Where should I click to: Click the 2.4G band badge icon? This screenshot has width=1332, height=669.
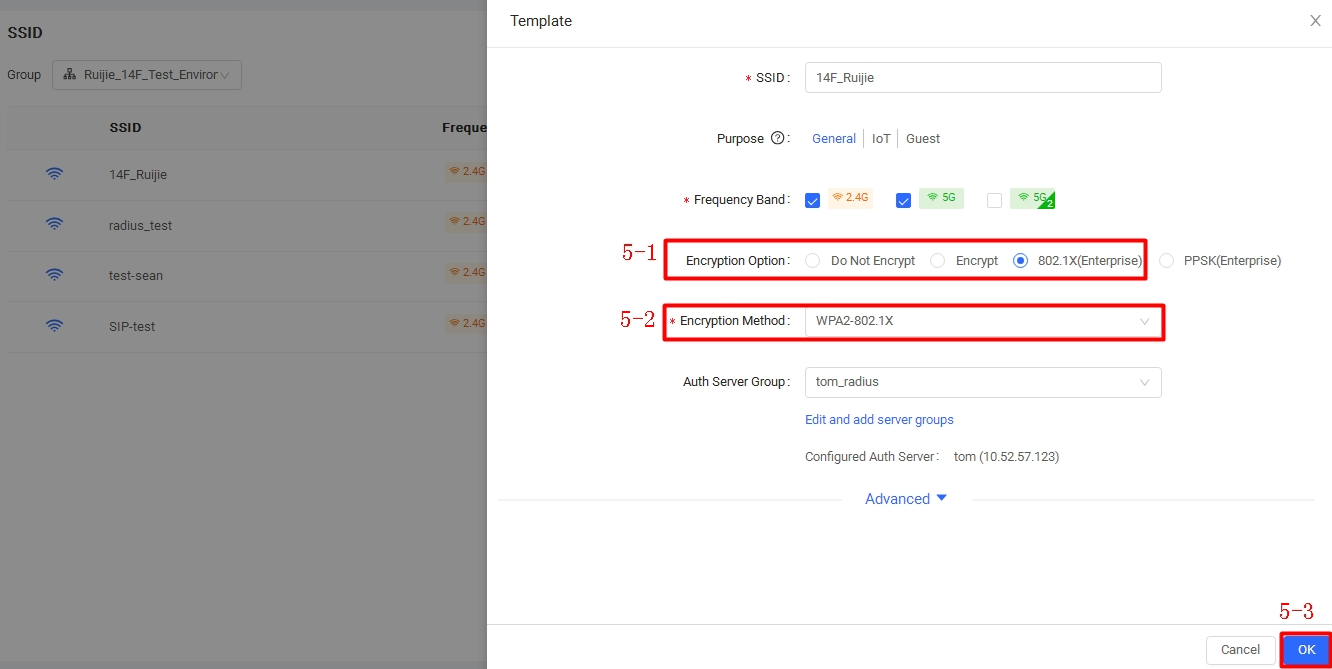(x=850, y=198)
